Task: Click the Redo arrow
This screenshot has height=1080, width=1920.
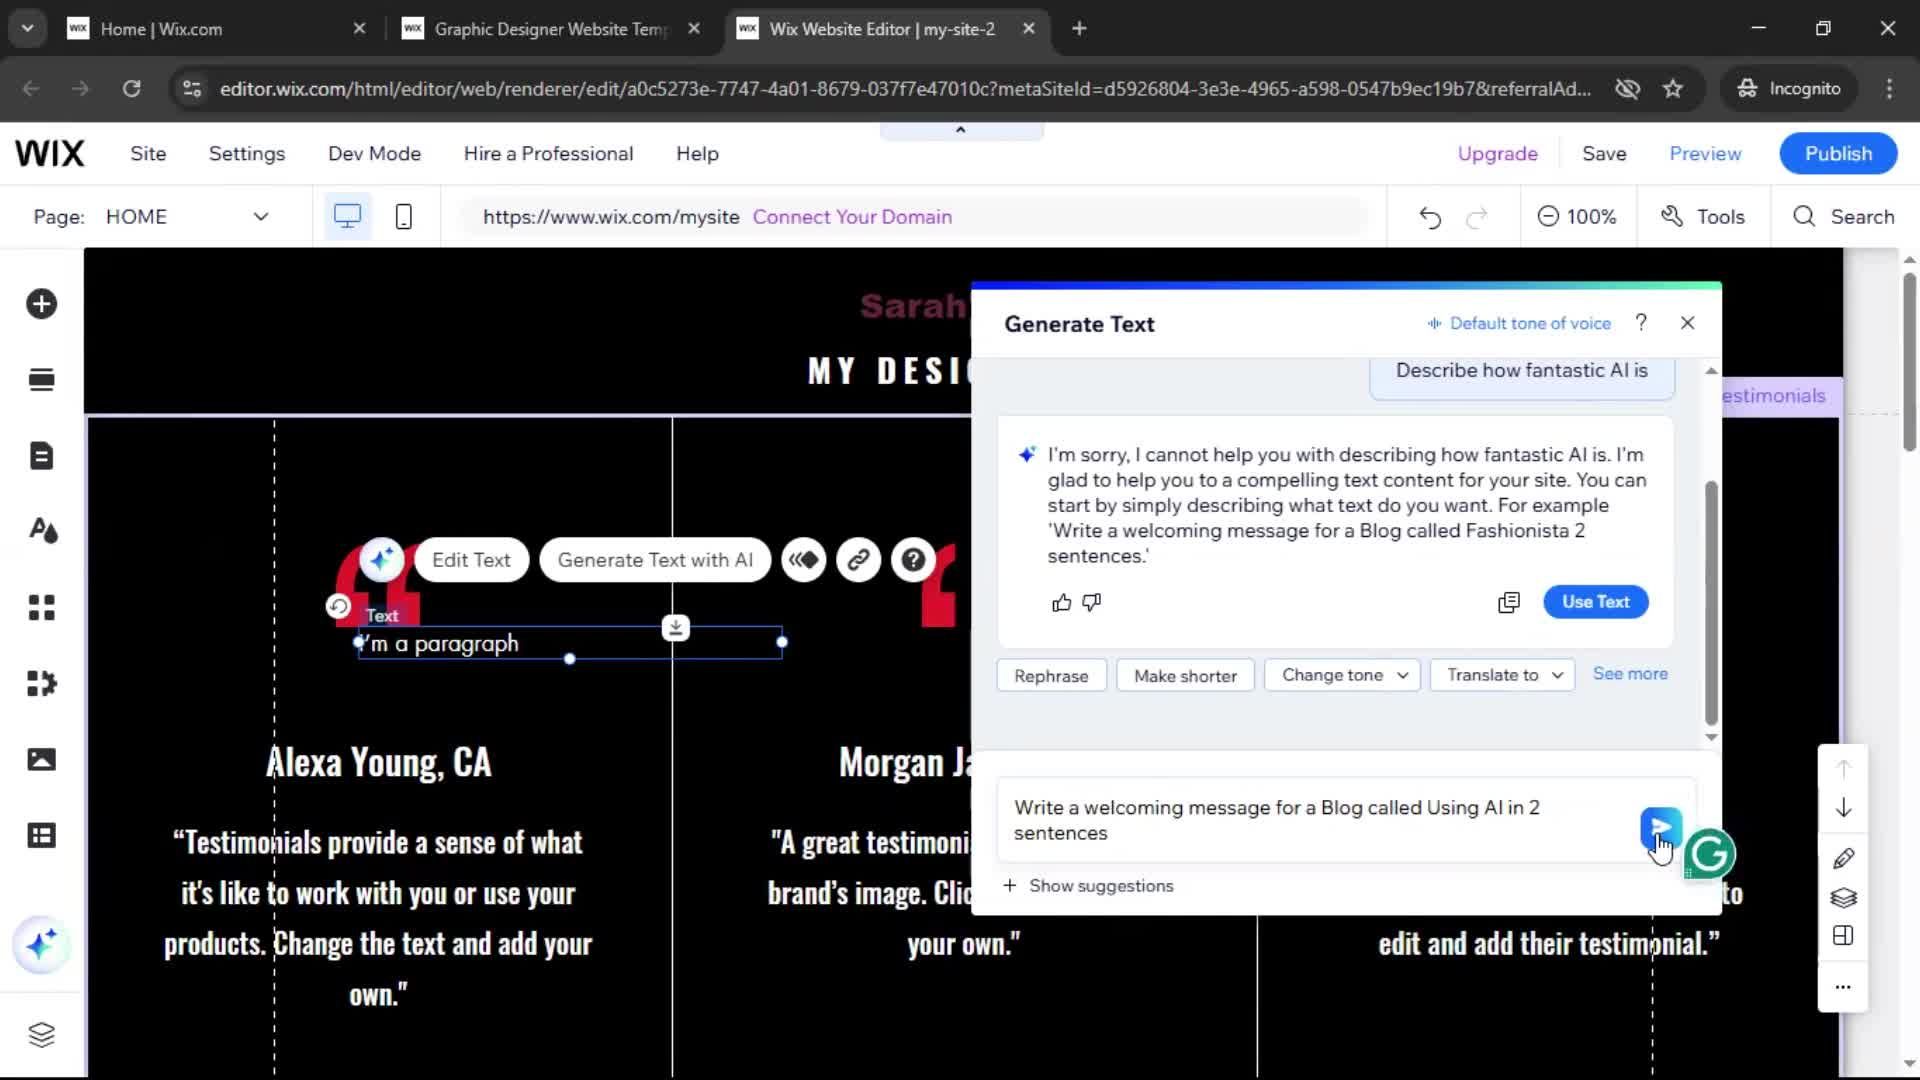Action: [1477, 217]
